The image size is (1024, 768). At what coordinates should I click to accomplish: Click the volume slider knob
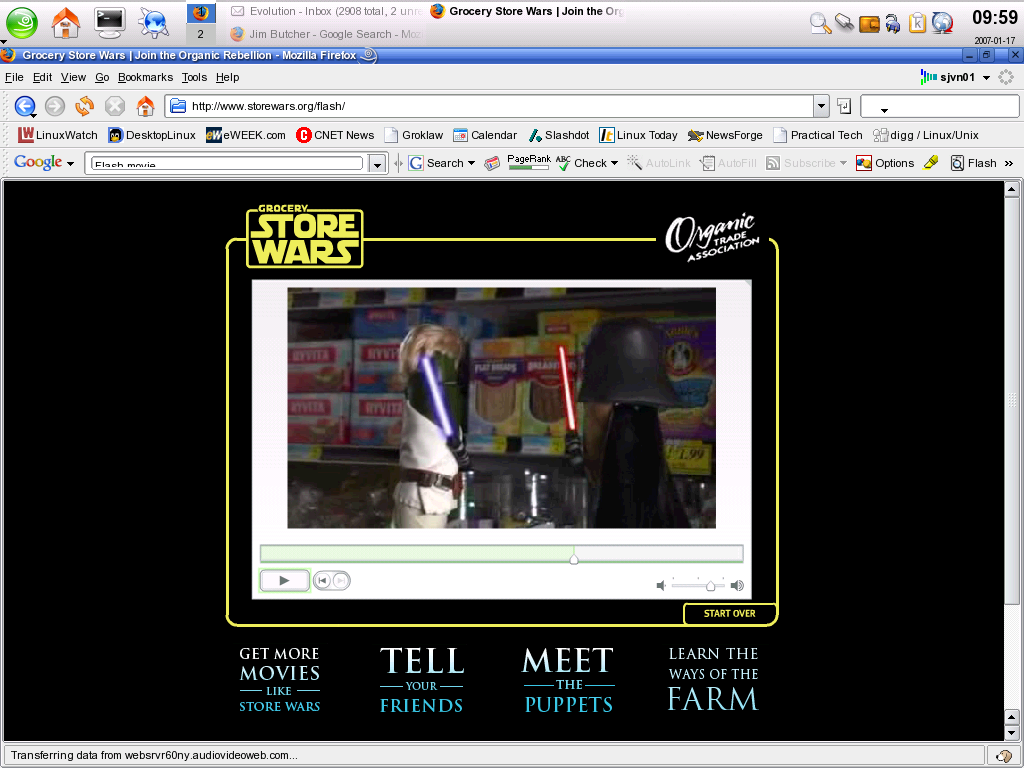tap(710, 586)
